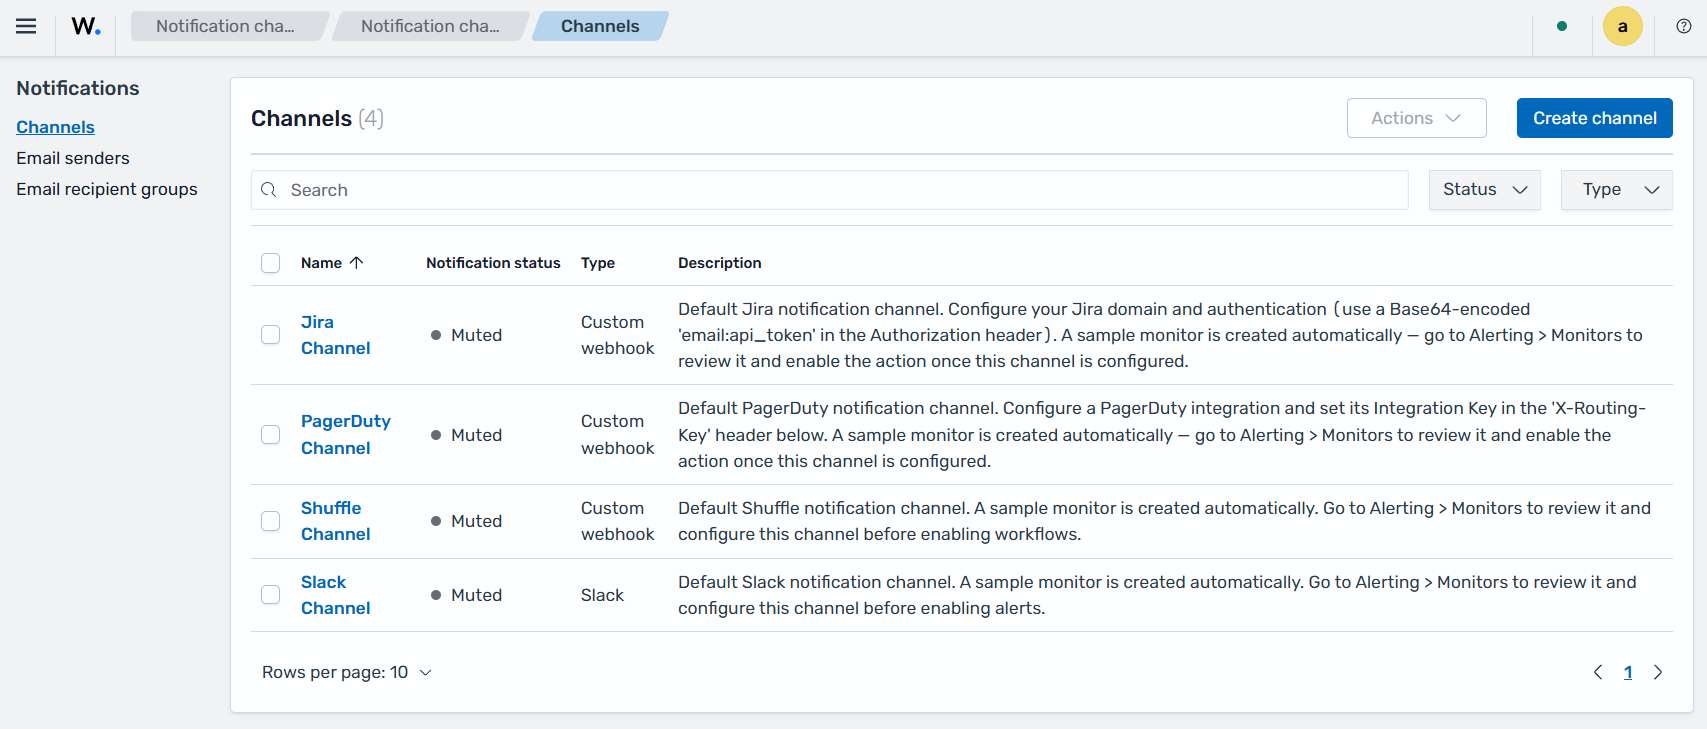Image resolution: width=1707 pixels, height=729 pixels.
Task: Open Email senders in sidebar
Action: (x=73, y=158)
